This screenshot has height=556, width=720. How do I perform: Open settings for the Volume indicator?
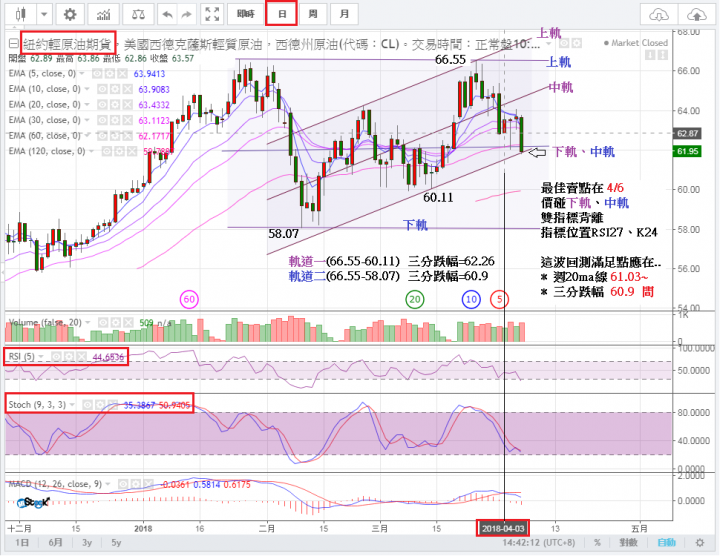tap(116, 323)
